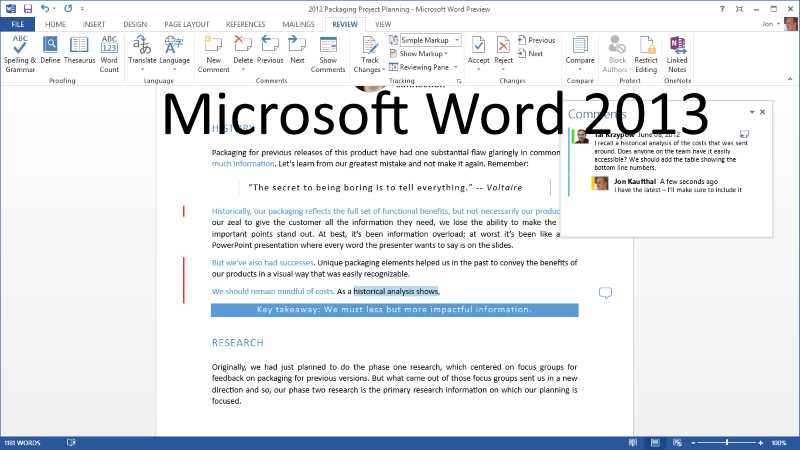Insert a New Comment
The height and width of the screenshot is (450, 800).
point(213,51)
